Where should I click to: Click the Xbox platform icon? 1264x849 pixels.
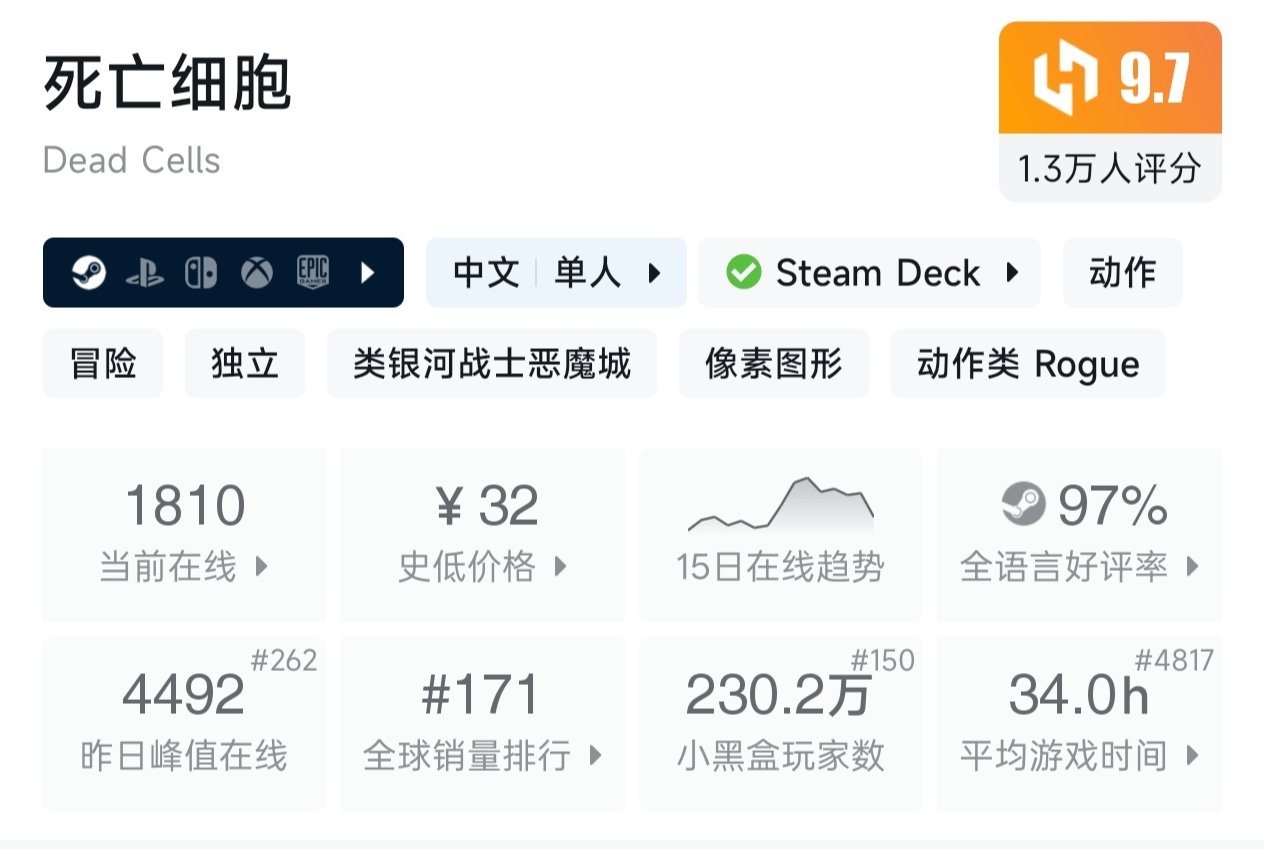click(258, 273)
